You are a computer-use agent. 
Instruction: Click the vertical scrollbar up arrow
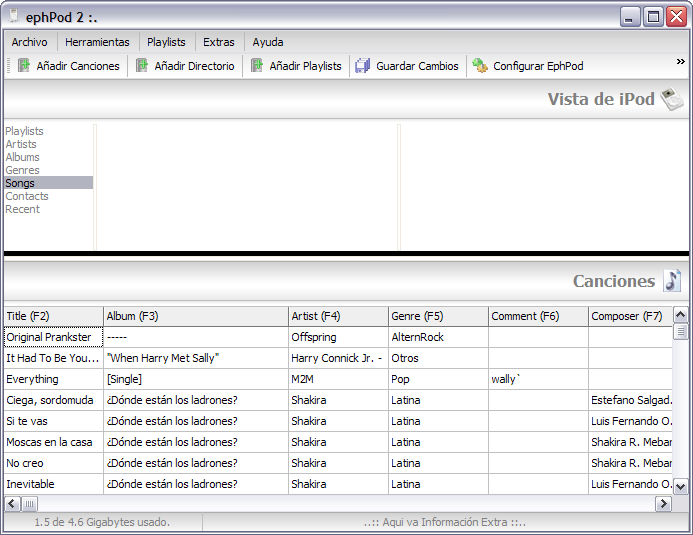coord(681,315)
